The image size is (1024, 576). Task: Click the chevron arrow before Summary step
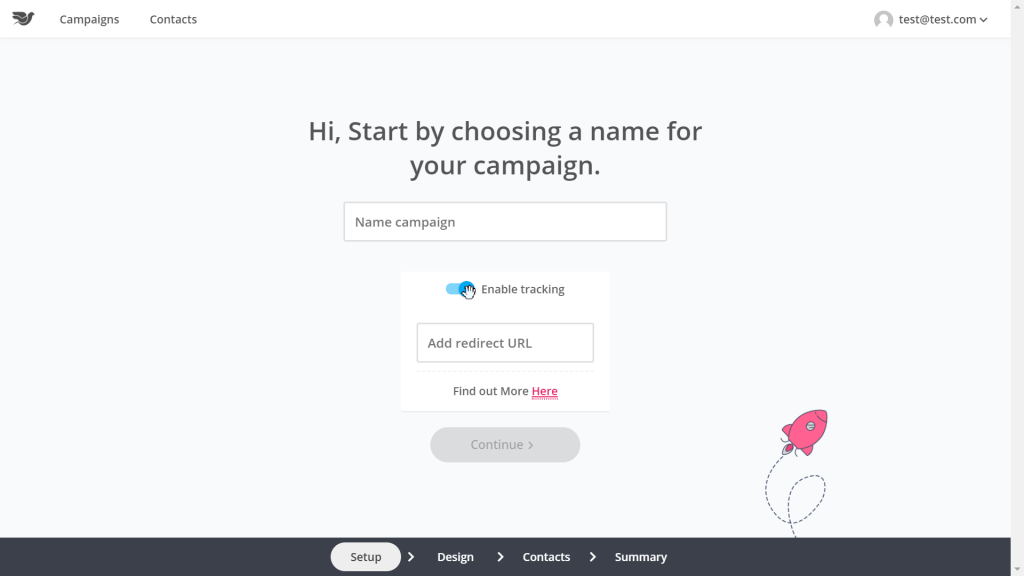(x=592, y=557)
